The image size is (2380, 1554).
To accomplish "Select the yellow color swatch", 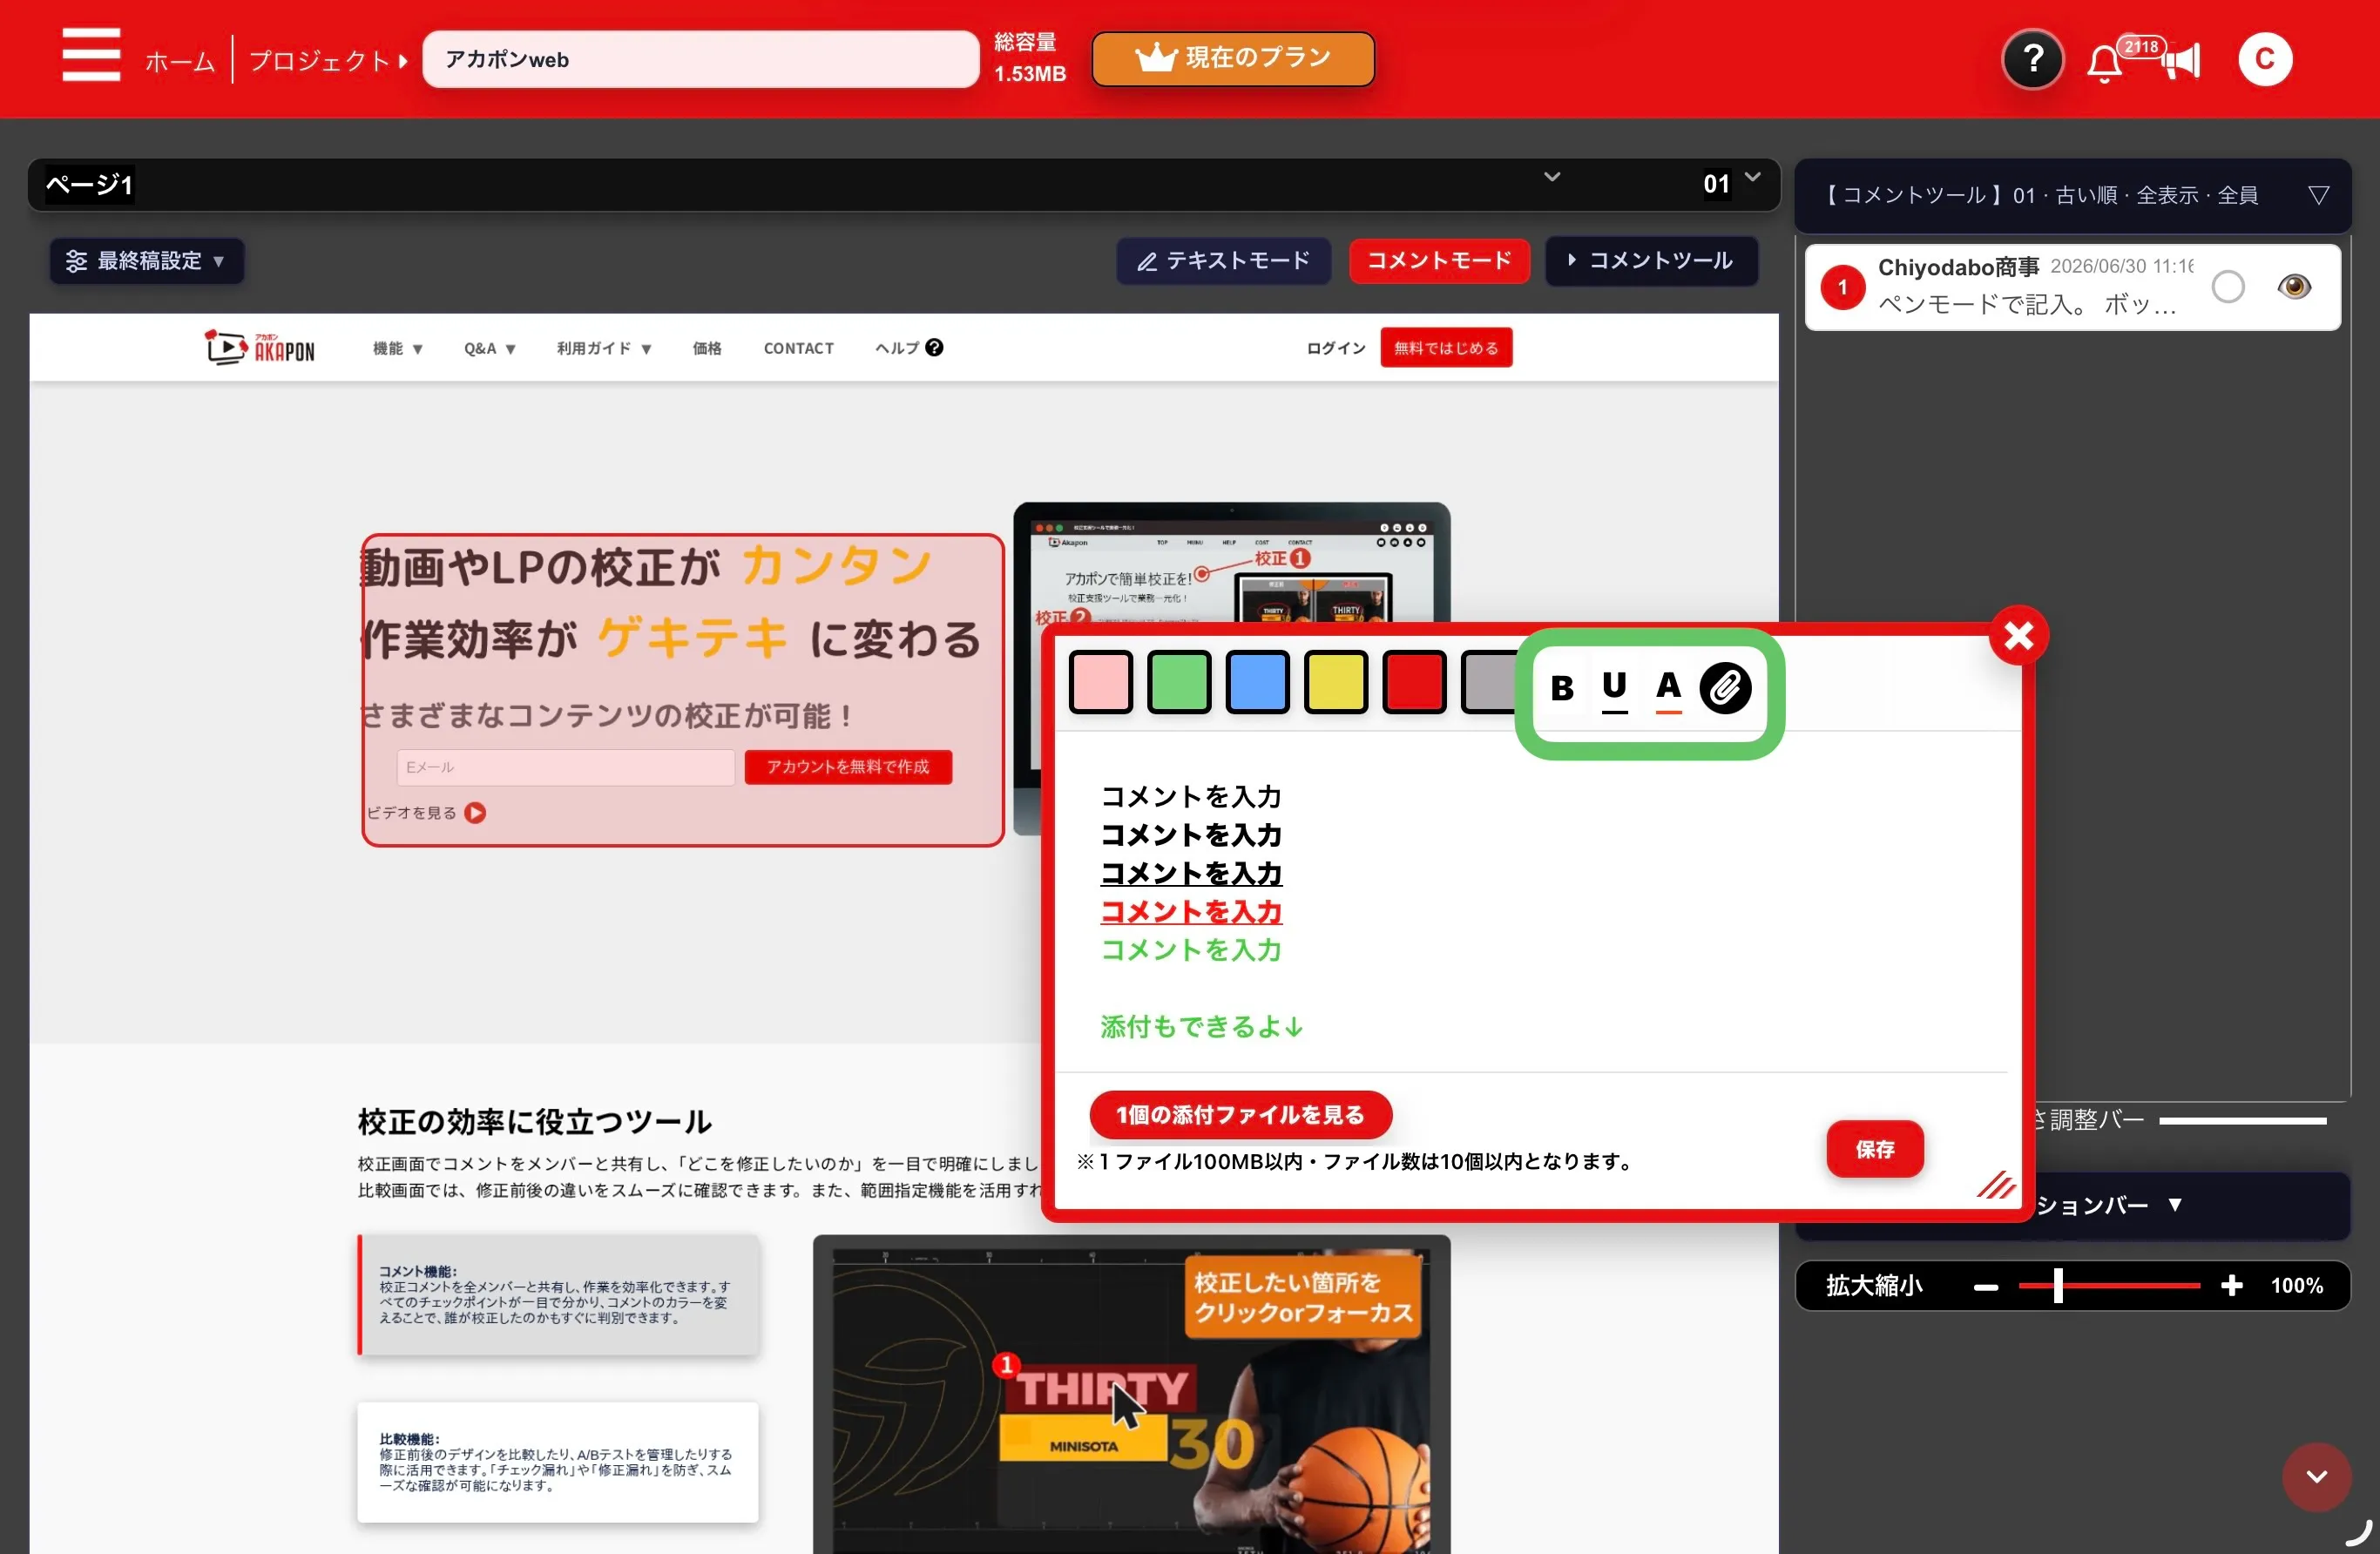I will pos(1335,682).
